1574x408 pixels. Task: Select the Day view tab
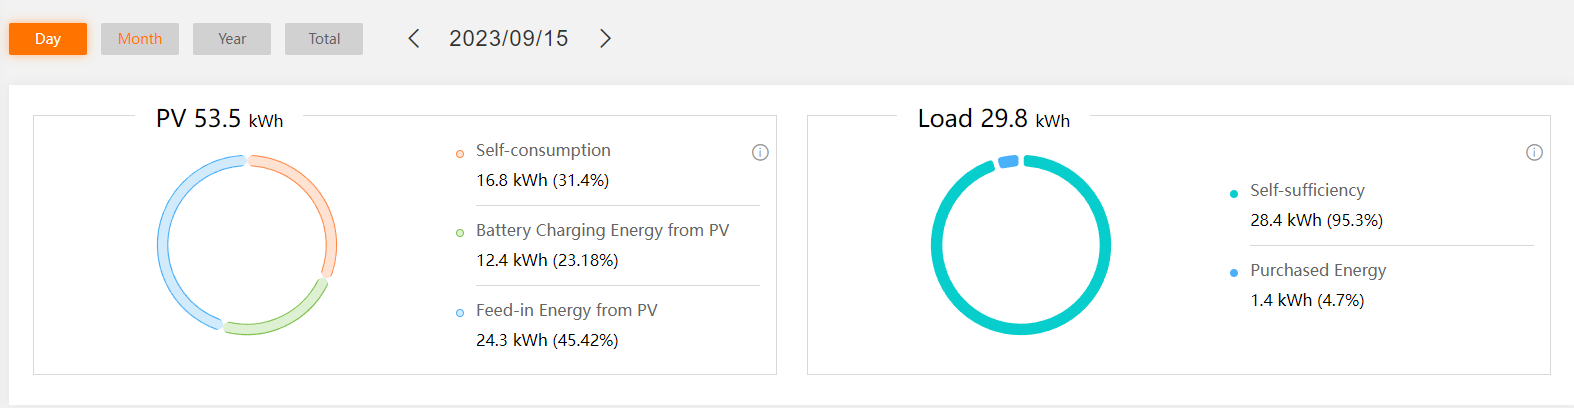click(48, 39)
